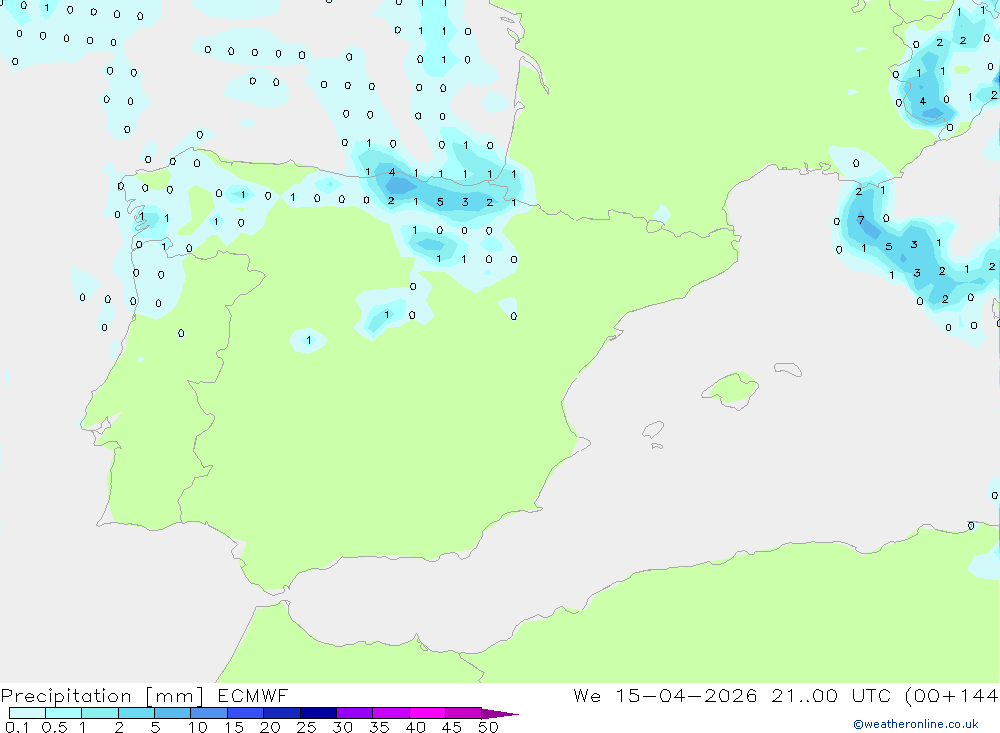
Task: Click the Mallorca island on the map
Action: click(x=731, y=389)
